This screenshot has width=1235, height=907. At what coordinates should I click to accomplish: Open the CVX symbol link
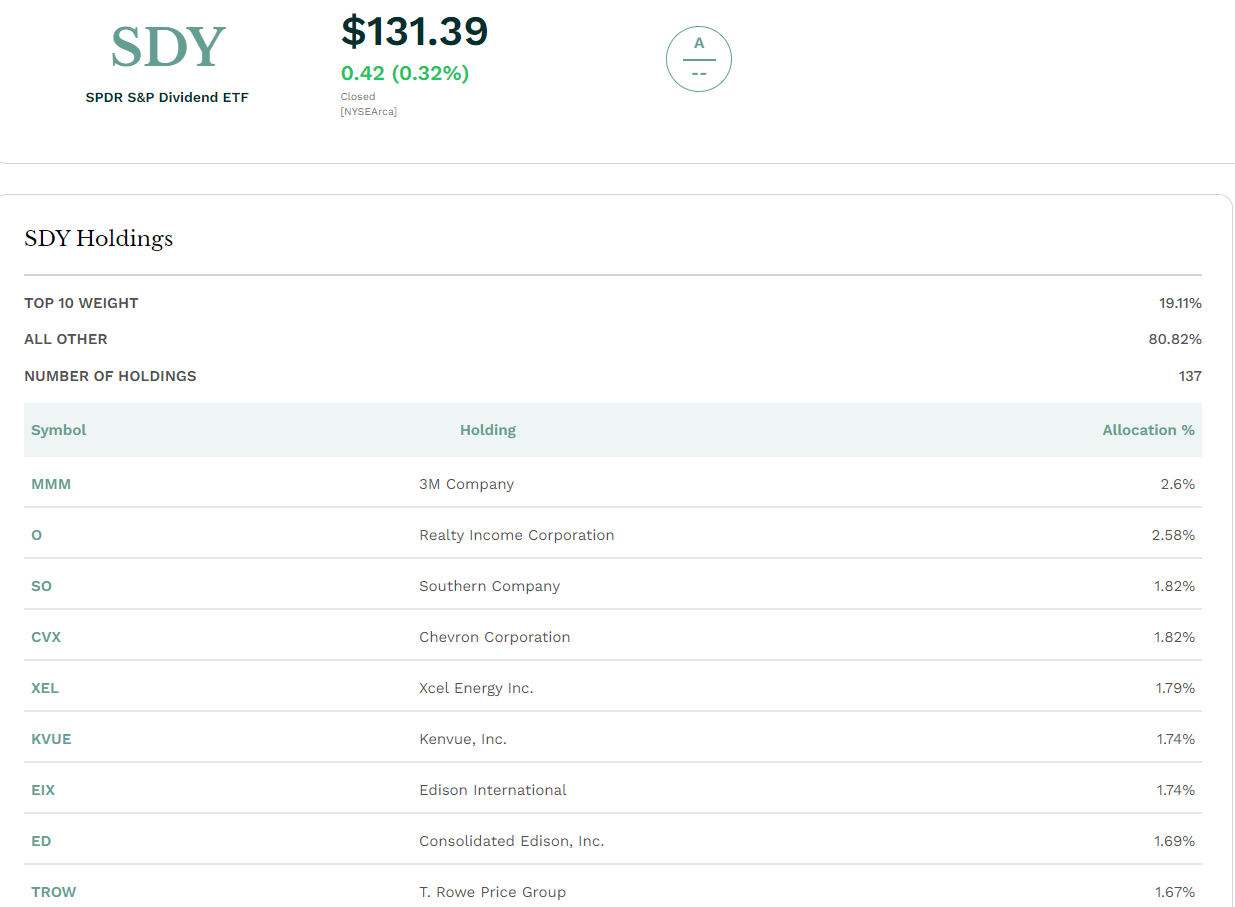click(46, 637)
